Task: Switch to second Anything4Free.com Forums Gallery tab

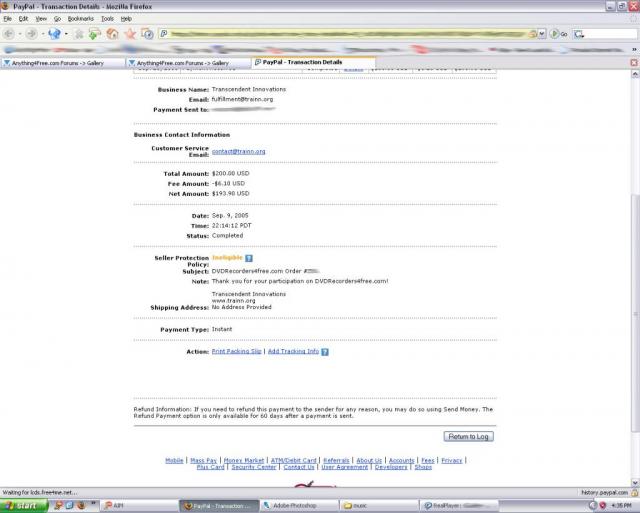Action: 188,63
